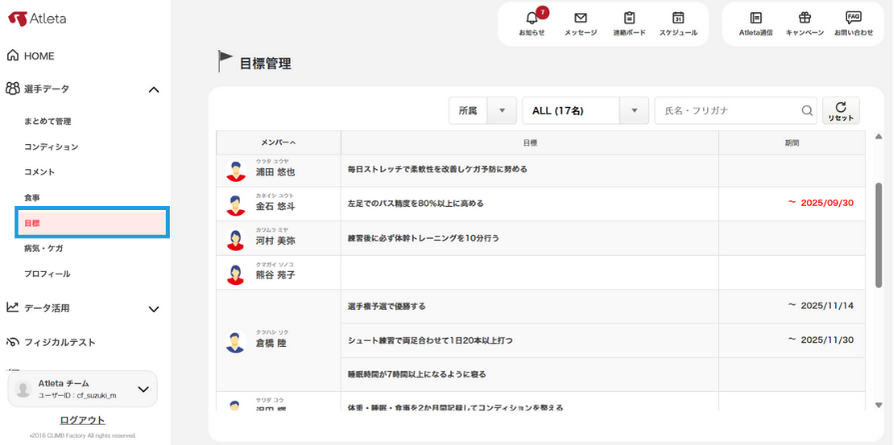Screen dimensions: 894x445
Task: Expand the データ活用 sidebar section
Action: point(154,309)
